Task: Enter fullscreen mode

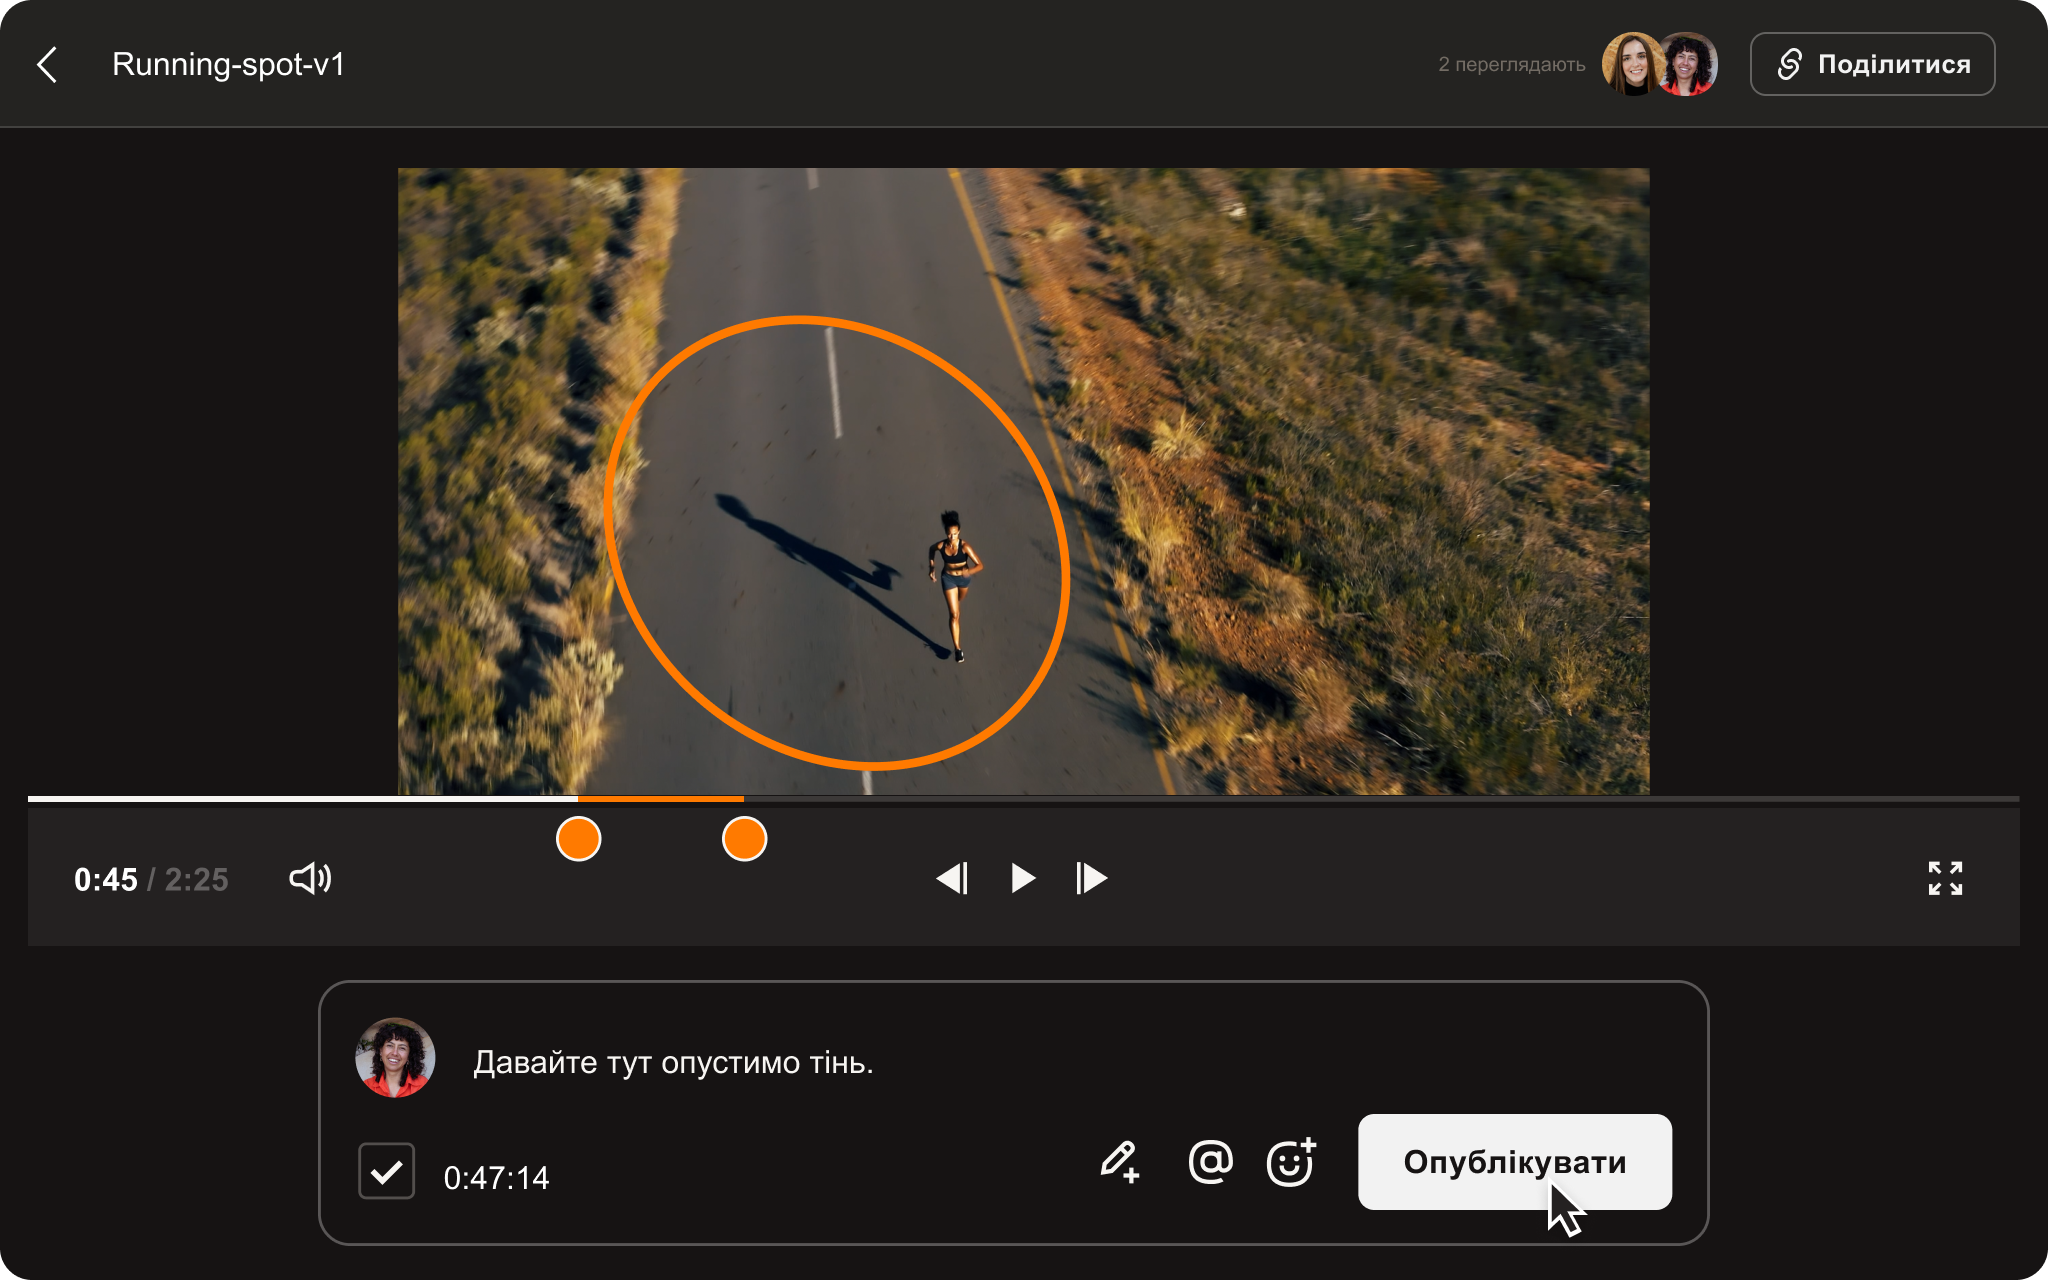Action: [1945, 878]
